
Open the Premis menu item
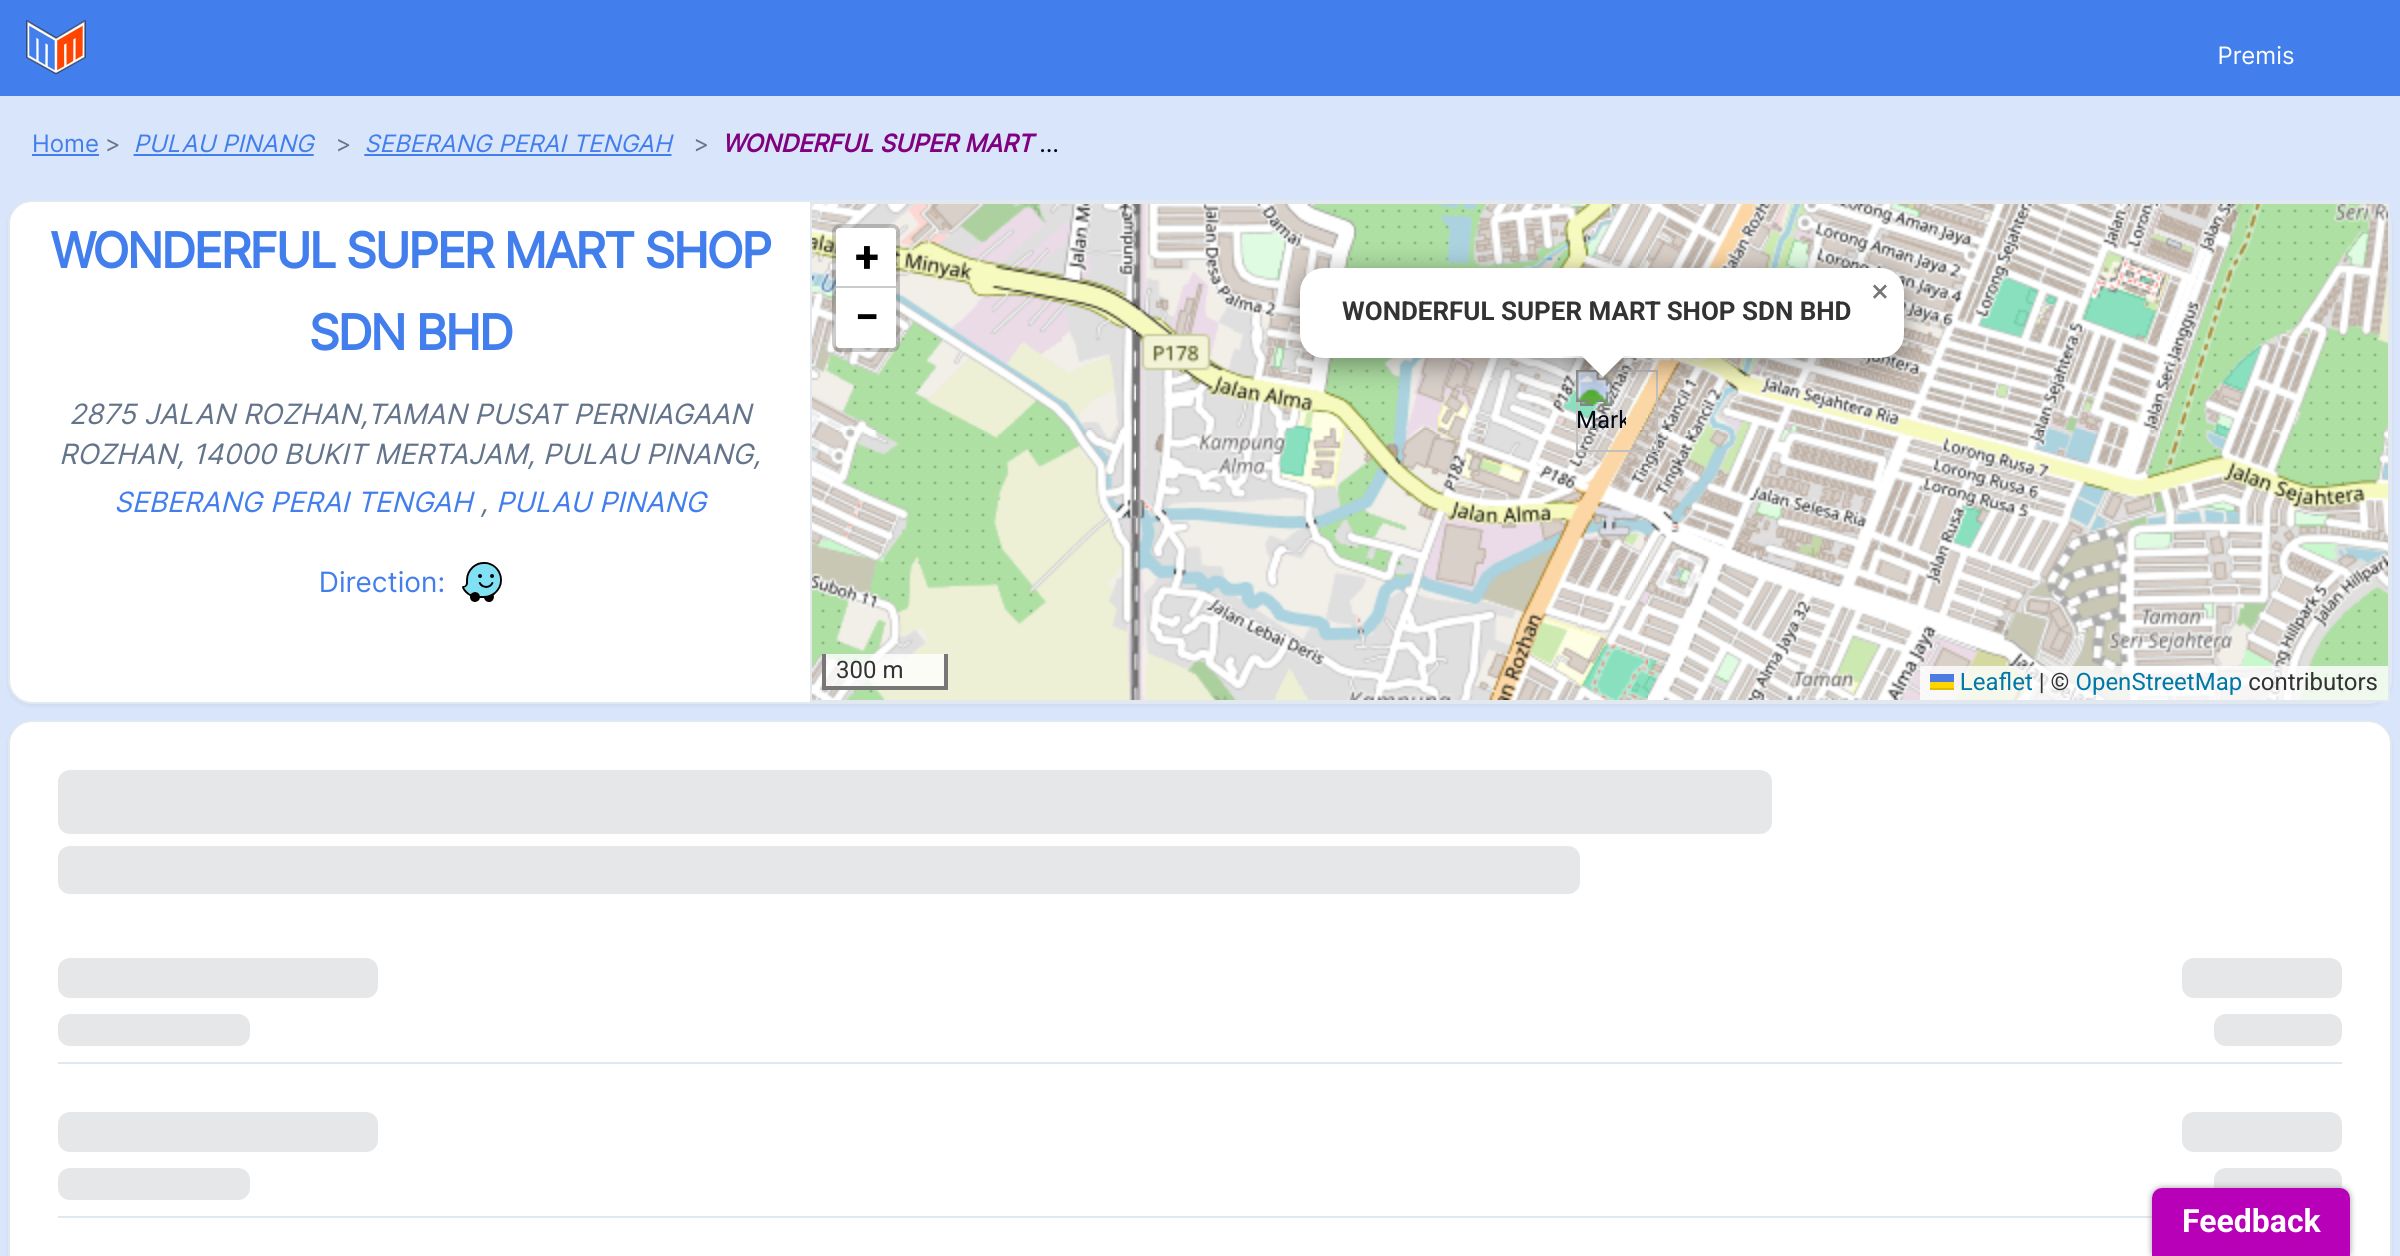point(2255,56)
